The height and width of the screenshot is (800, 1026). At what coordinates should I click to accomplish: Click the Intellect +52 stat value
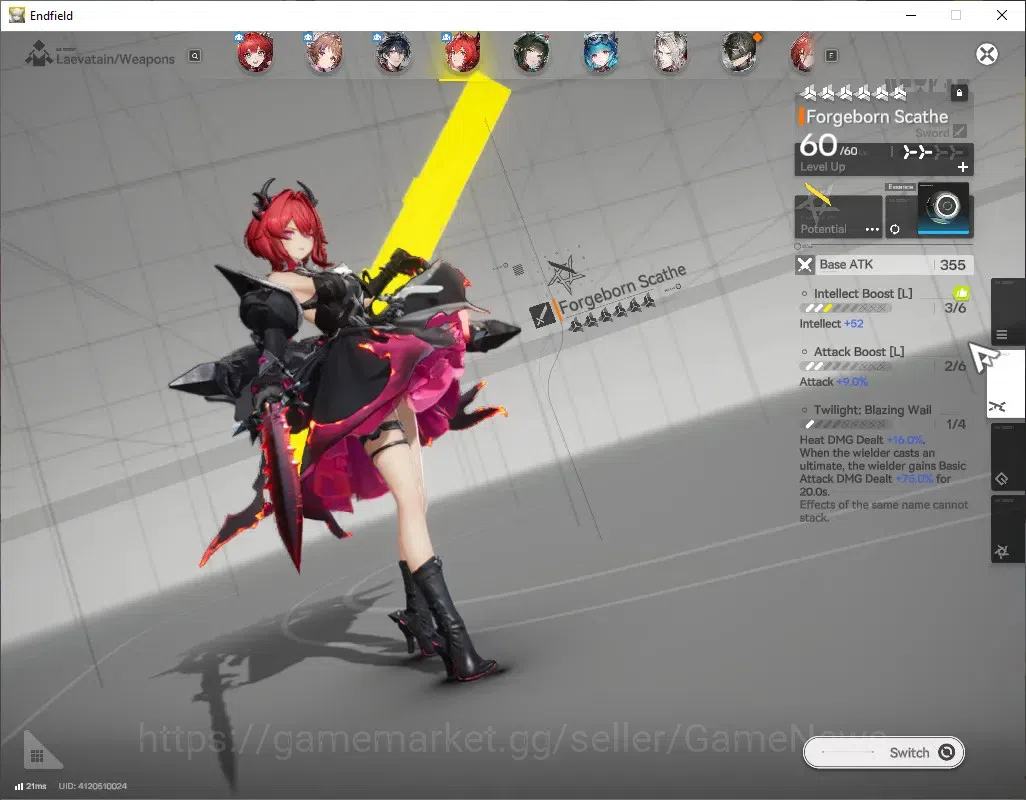click(x=853, y=324)
